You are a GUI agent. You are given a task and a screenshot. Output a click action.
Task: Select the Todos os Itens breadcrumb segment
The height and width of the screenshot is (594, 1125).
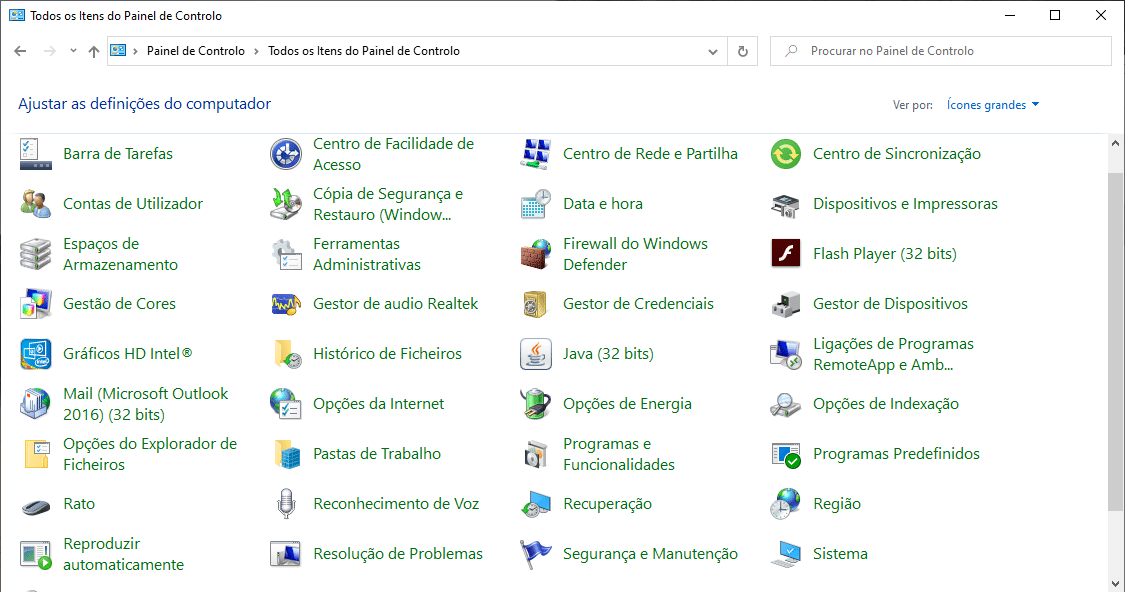(364, 51)
